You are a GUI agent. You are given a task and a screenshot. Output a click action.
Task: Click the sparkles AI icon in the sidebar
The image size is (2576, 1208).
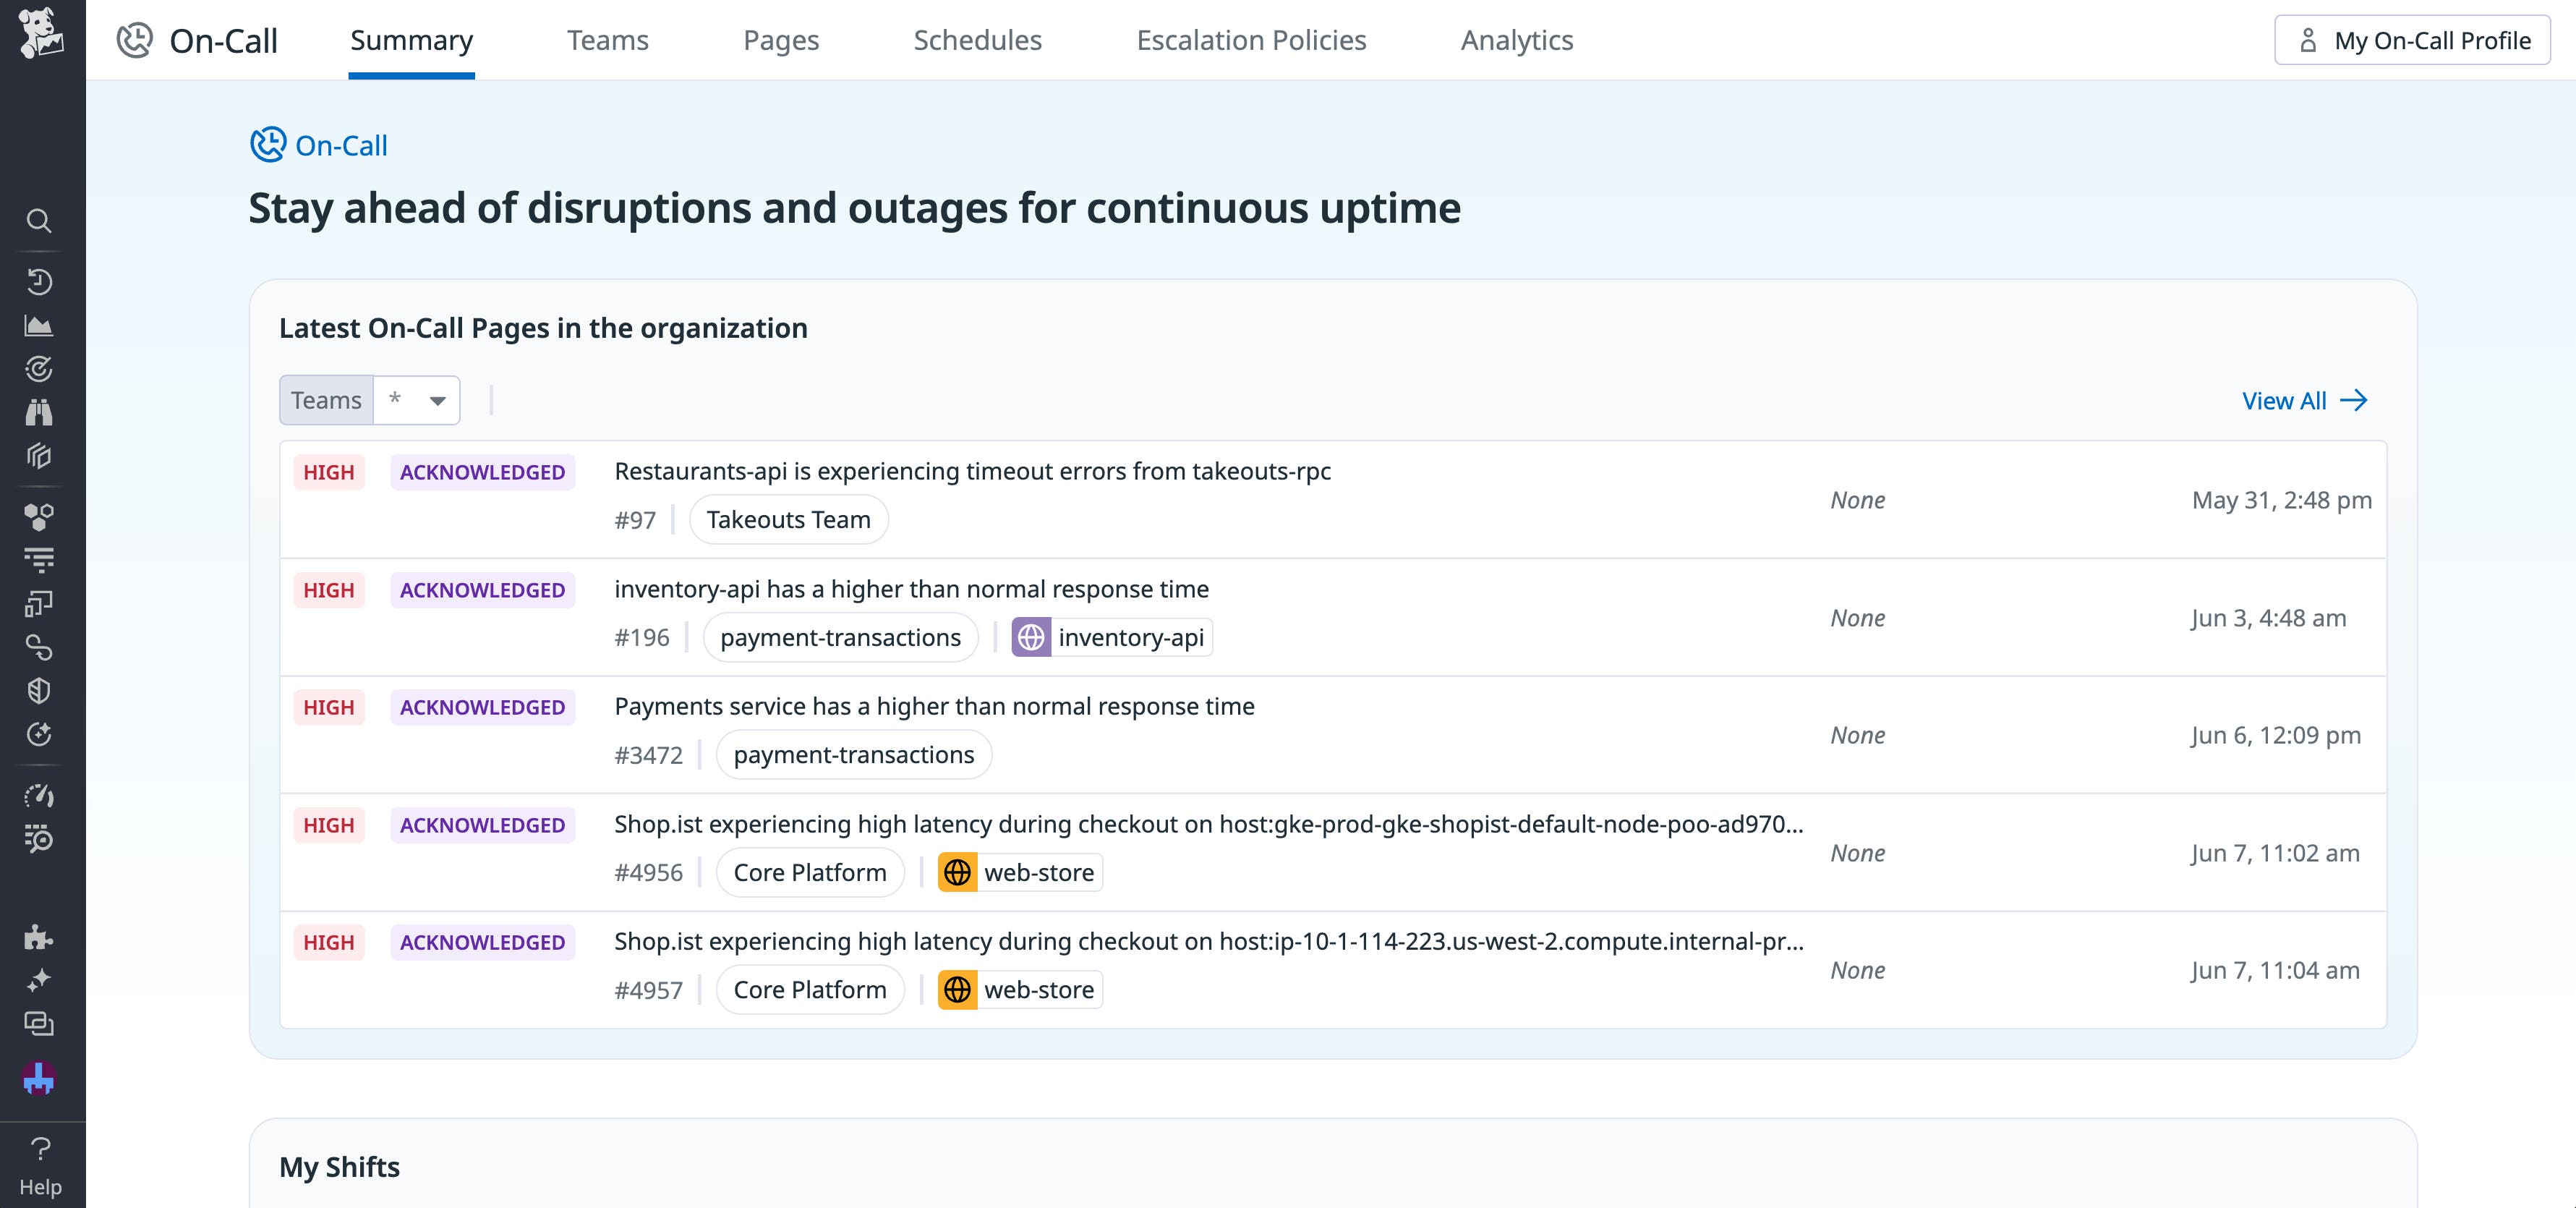click(x=40, y=980)
